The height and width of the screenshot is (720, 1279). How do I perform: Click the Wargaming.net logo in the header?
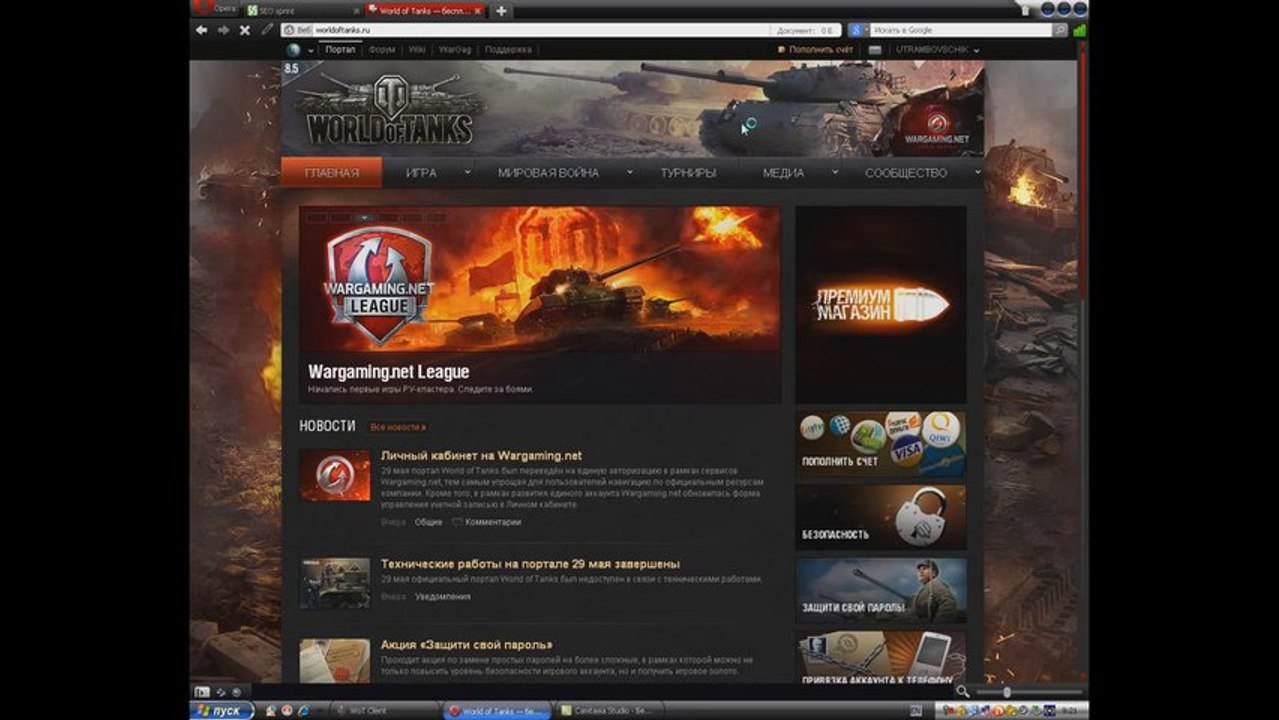pos(937,128)
